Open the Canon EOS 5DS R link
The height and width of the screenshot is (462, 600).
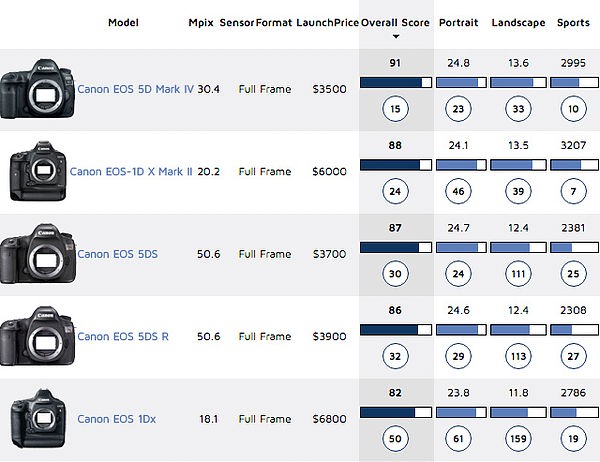[x=123, y=336]
